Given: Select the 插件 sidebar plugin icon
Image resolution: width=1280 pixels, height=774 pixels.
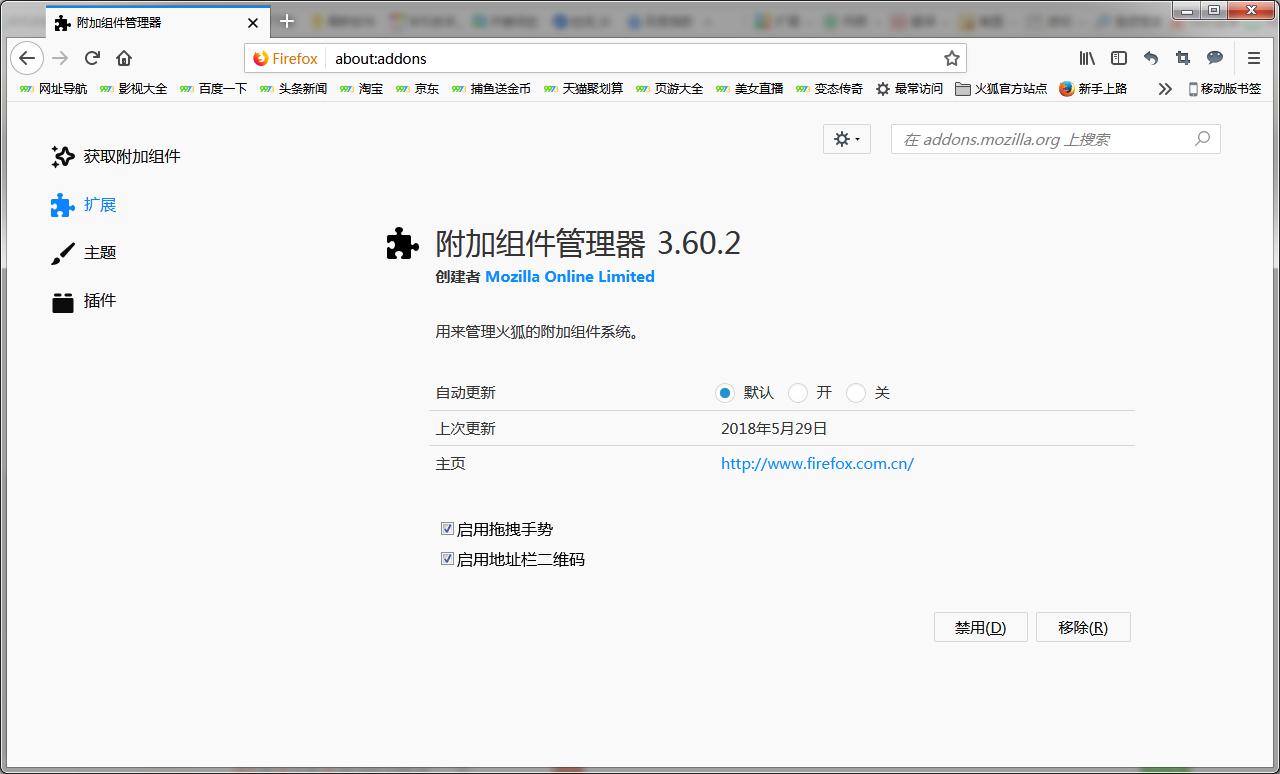Looking at the screenshot, I should point(62,300).
